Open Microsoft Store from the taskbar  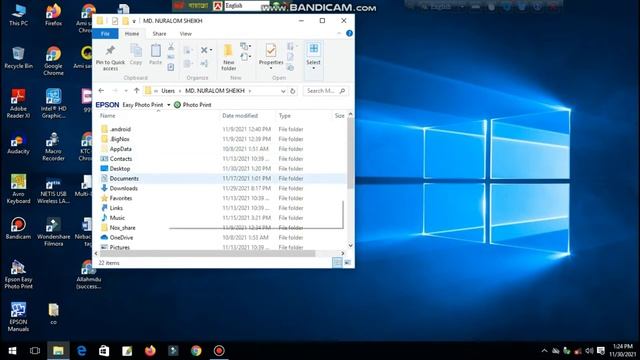click(104, 351)
